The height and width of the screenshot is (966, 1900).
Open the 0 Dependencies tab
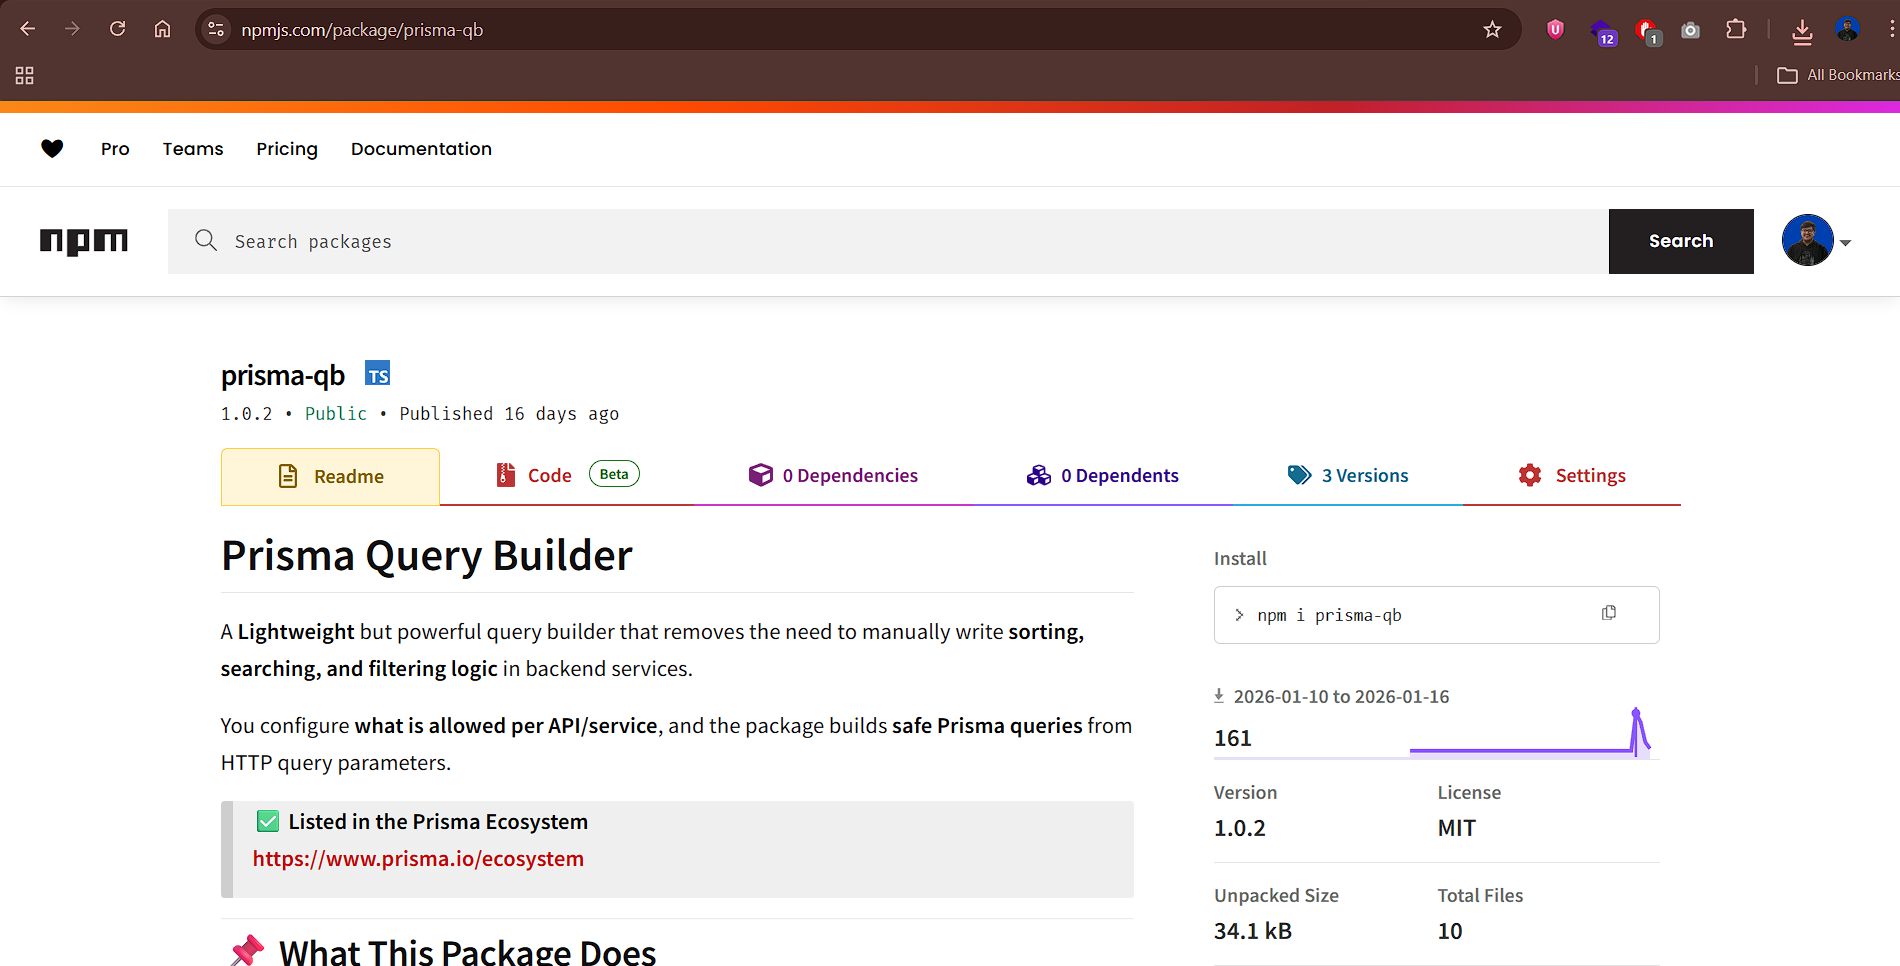(833, 475)
